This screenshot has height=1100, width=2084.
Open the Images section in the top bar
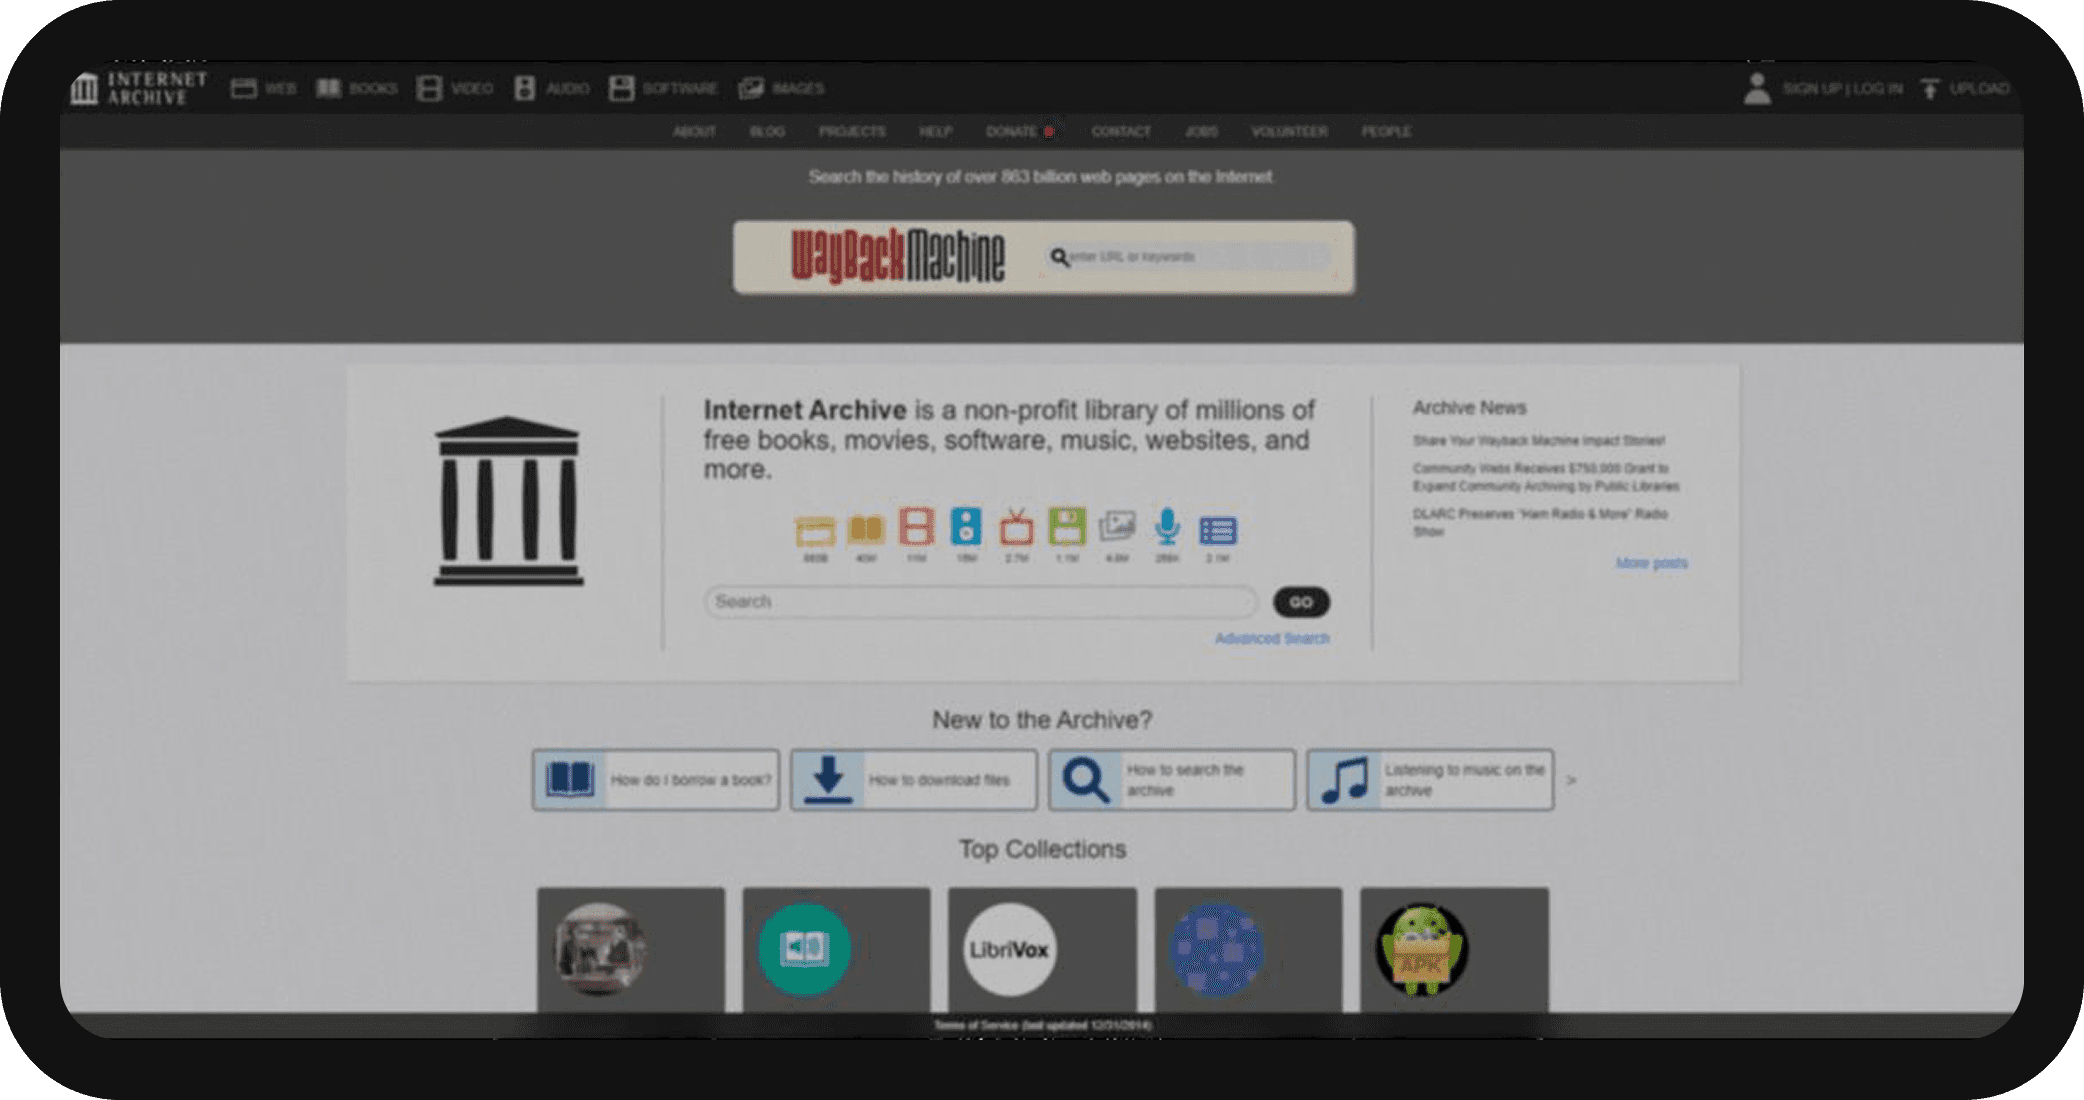(x=781, y=88)
